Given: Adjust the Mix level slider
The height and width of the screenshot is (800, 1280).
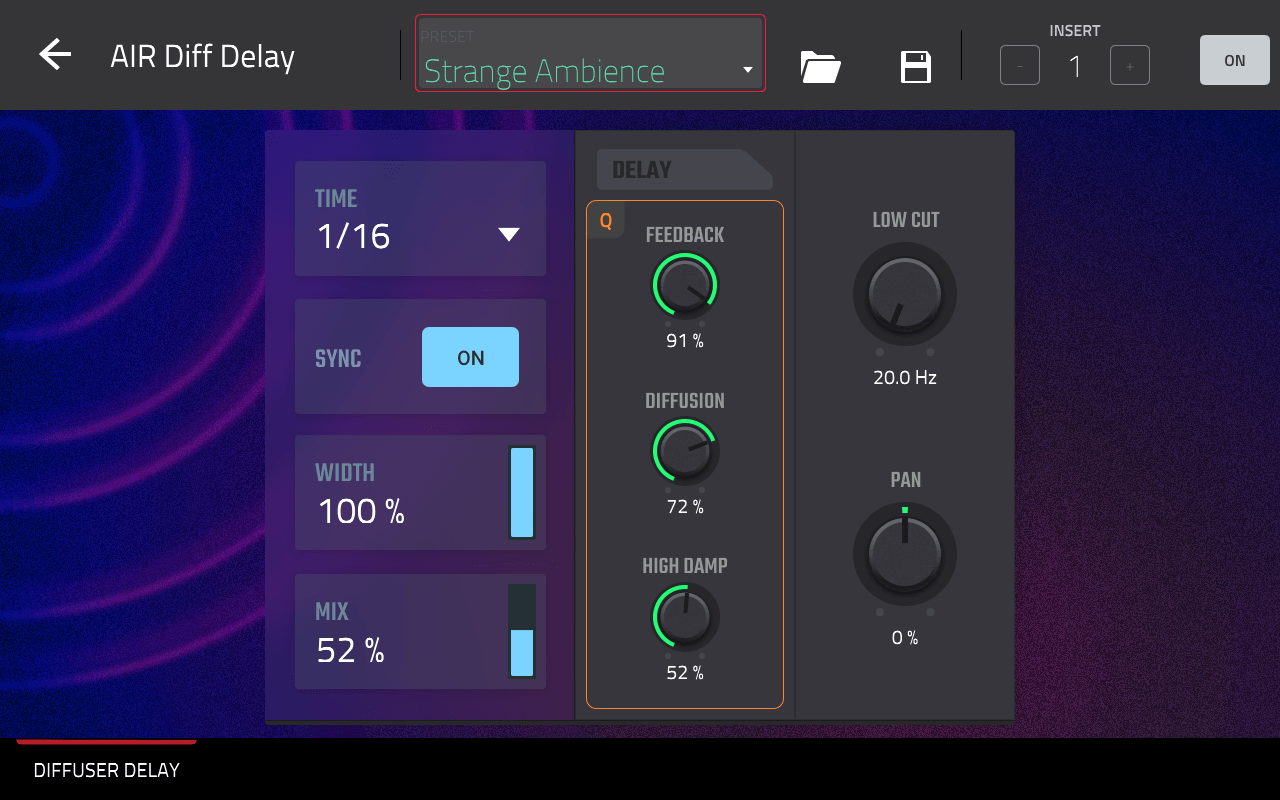Looking at the screenshot, I should coord(522,632).
